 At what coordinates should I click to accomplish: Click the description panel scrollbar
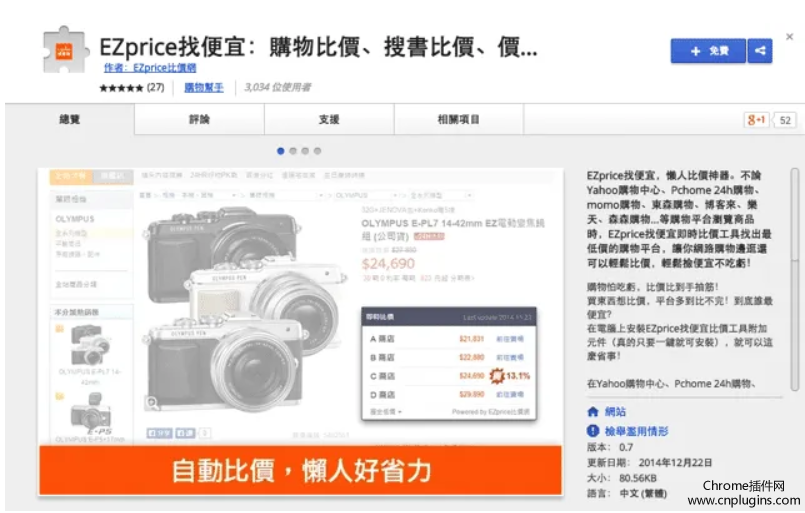795,280
